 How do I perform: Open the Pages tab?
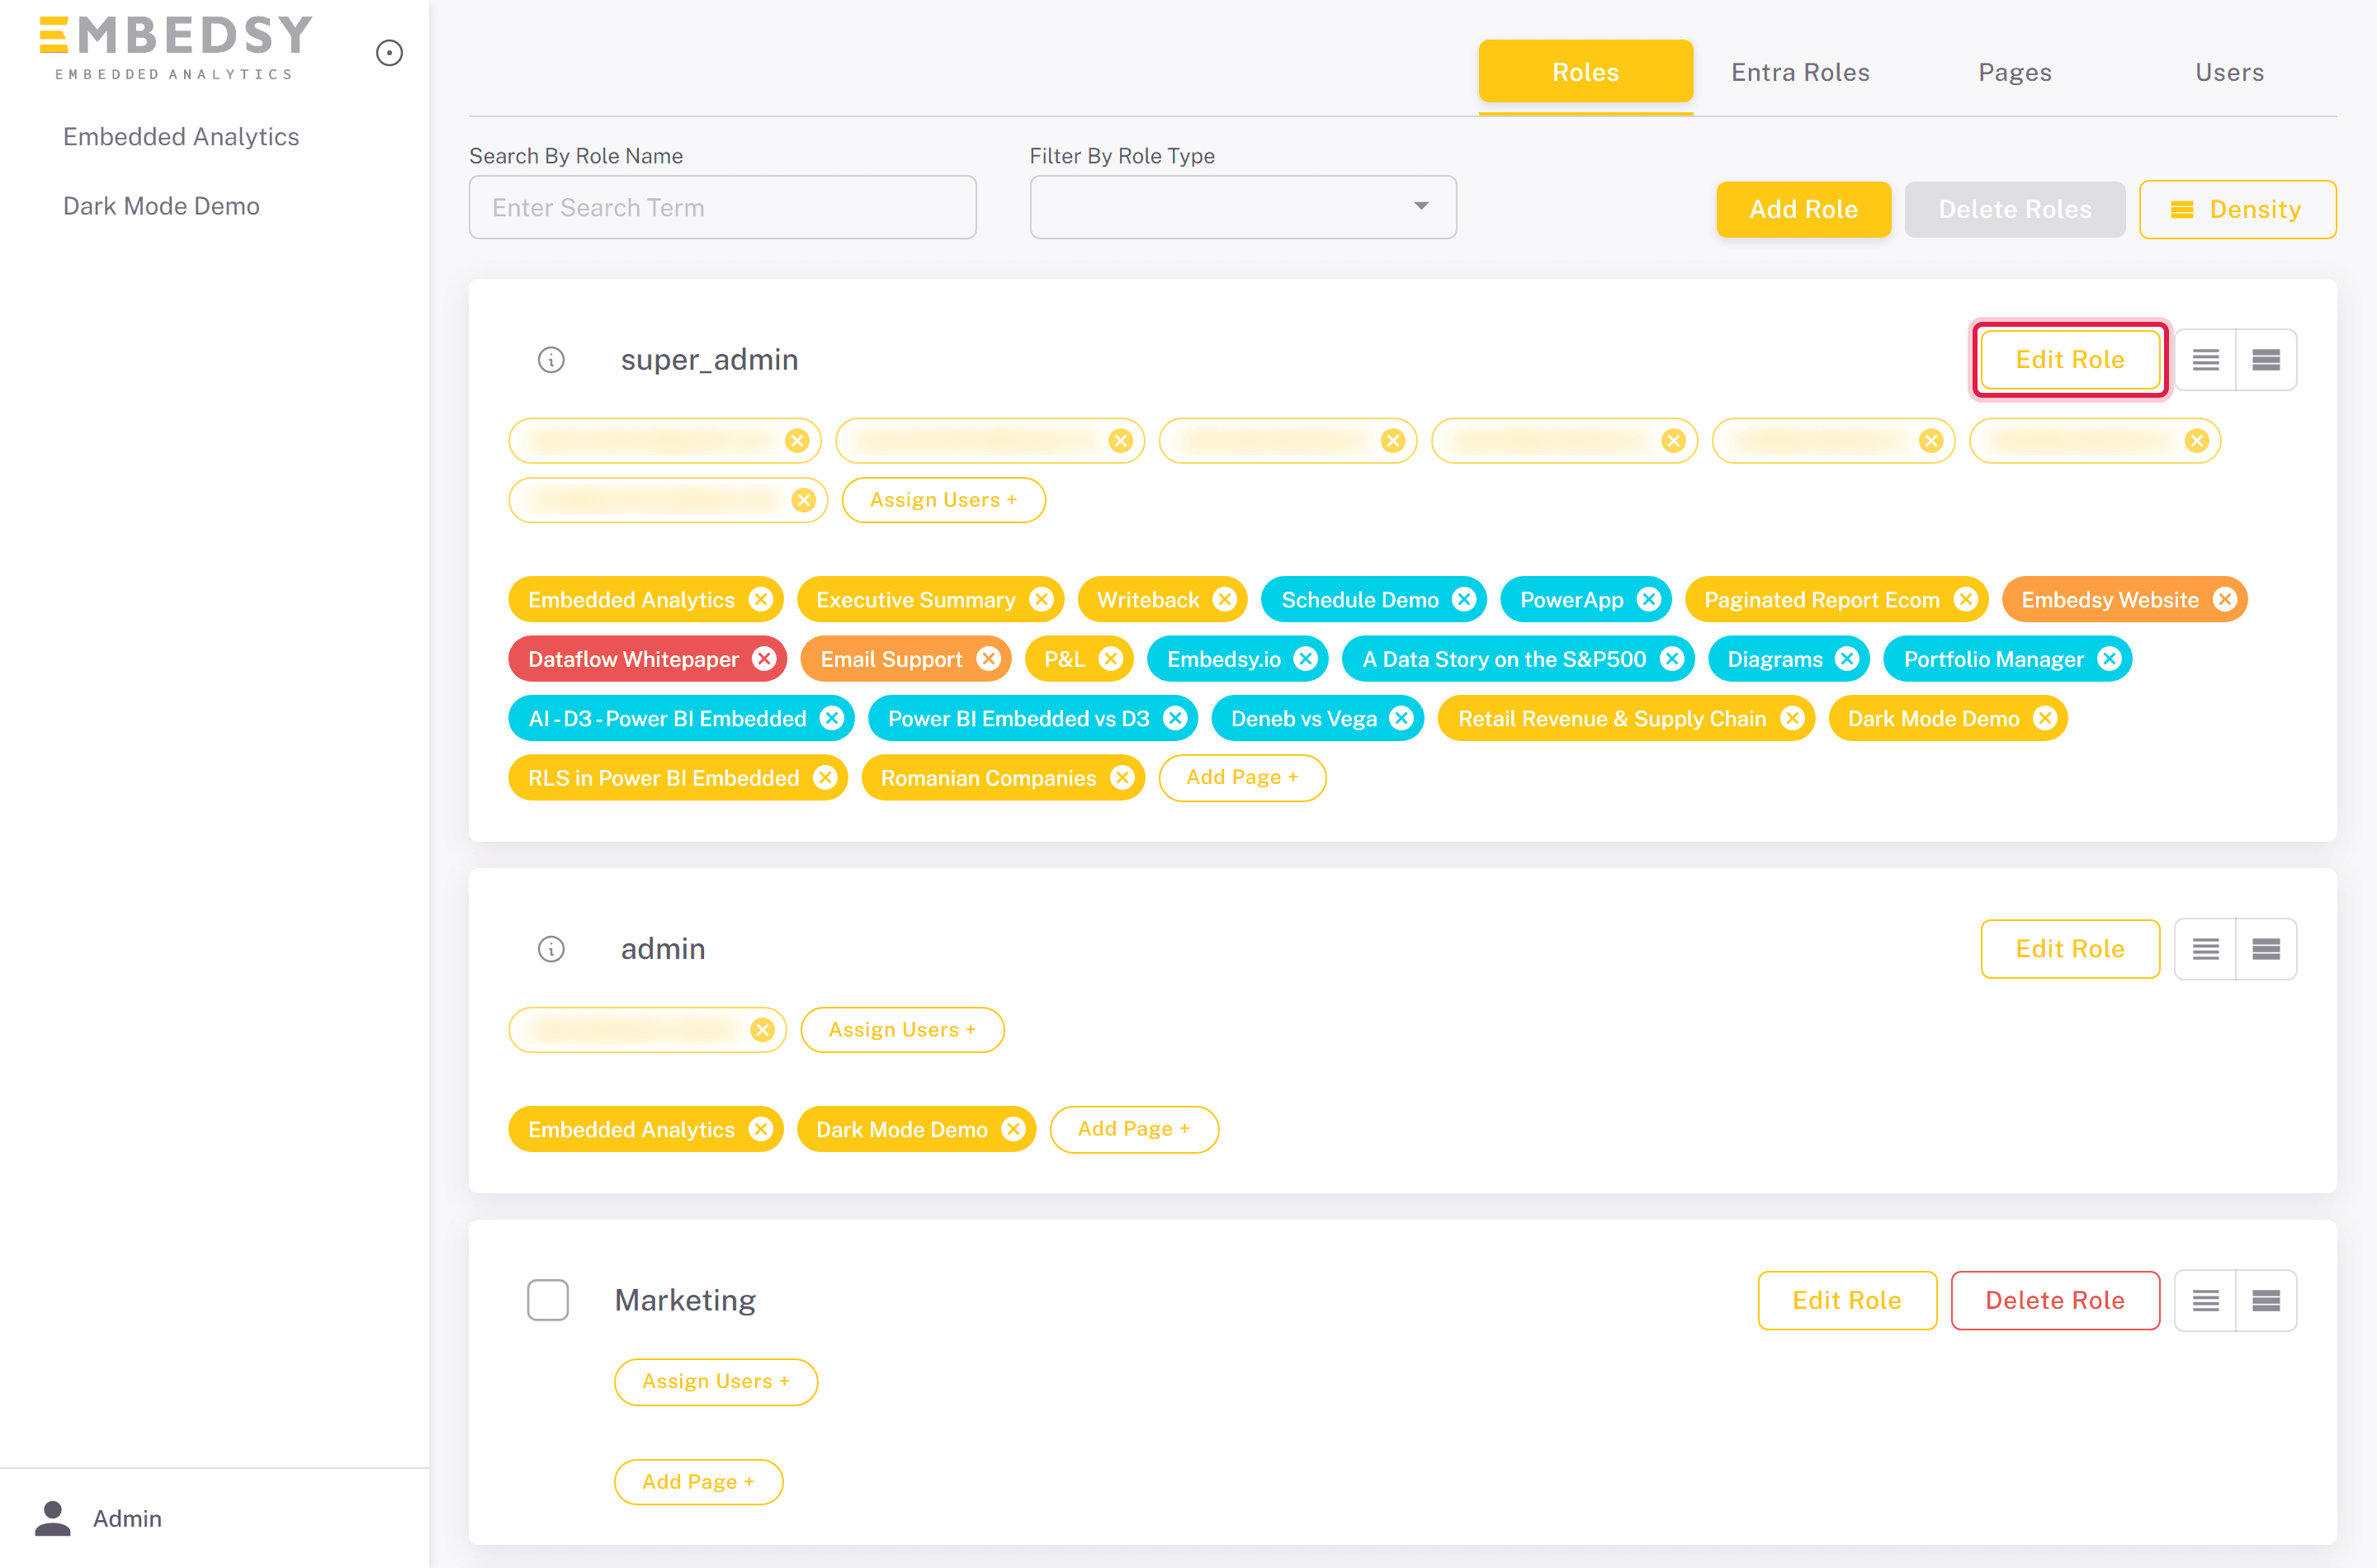[x=2014, y=72]
